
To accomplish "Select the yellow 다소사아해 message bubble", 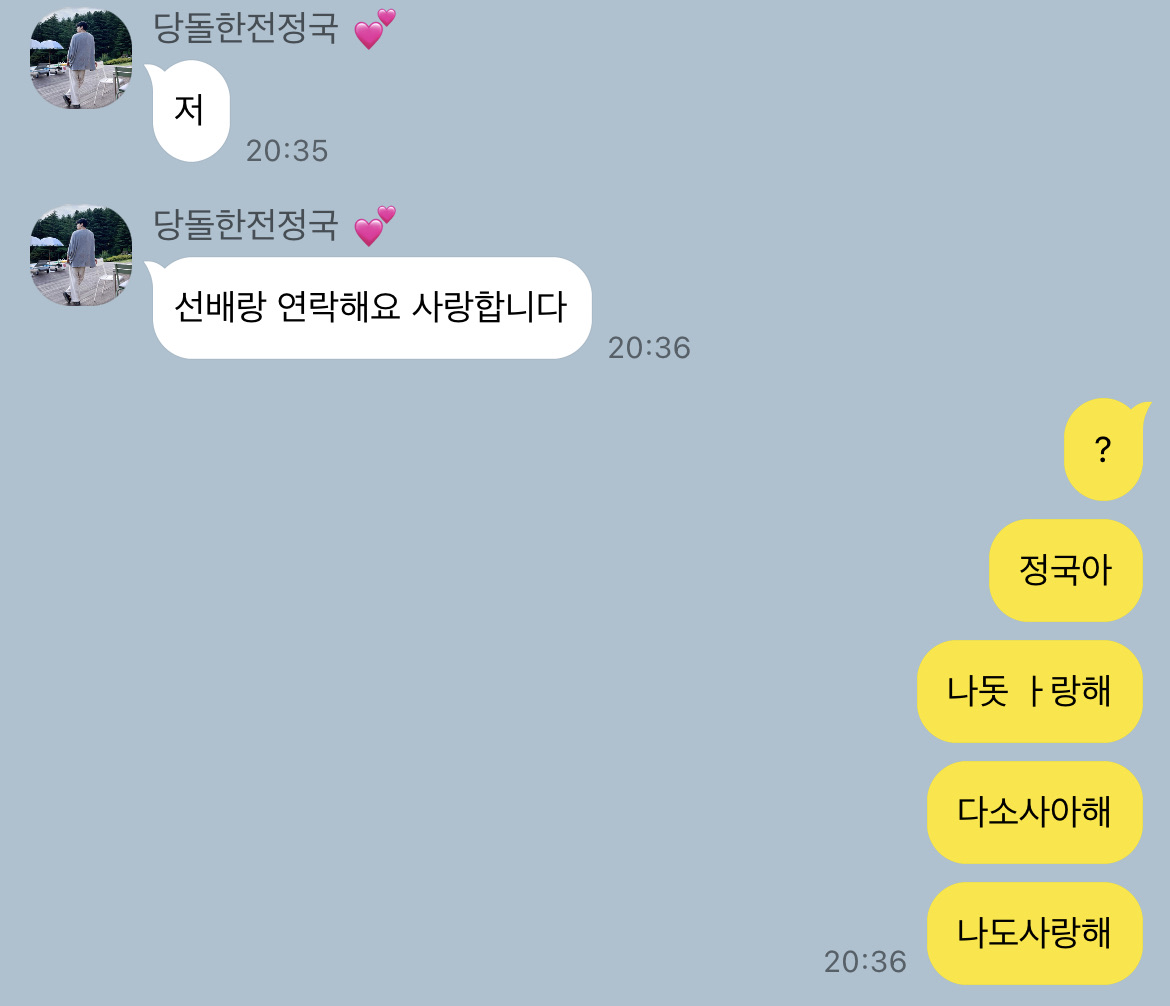I will coord(1035,812).
